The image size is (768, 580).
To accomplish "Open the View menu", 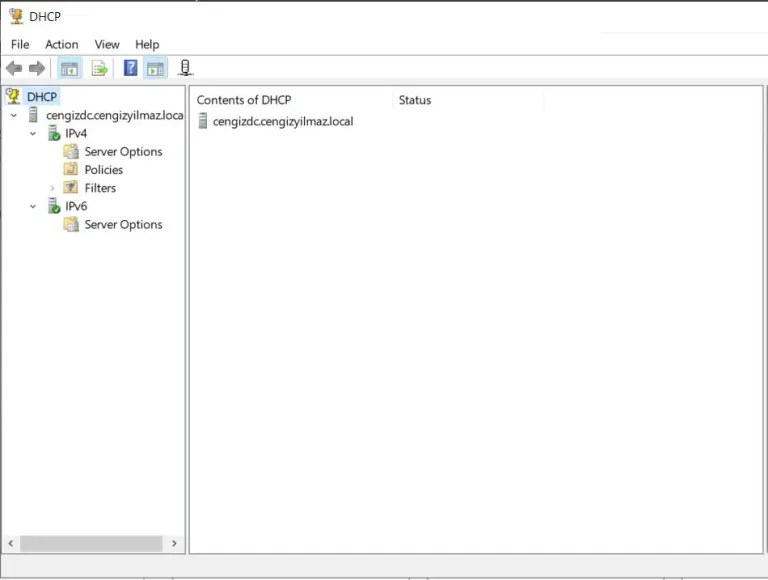I will pyautogui.click(x=107, y=44).
